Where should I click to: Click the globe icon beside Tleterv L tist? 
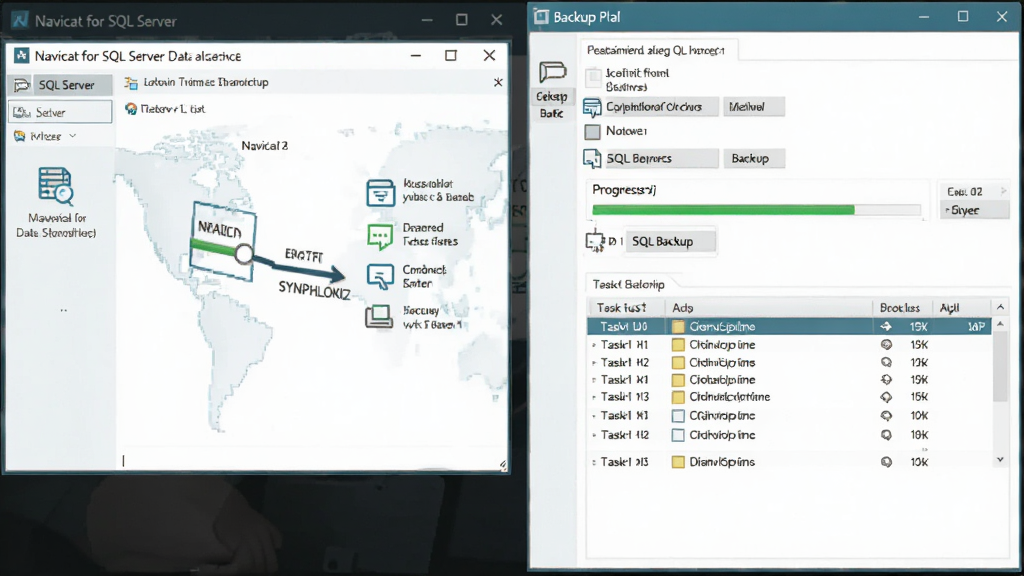tap(131, 108)
